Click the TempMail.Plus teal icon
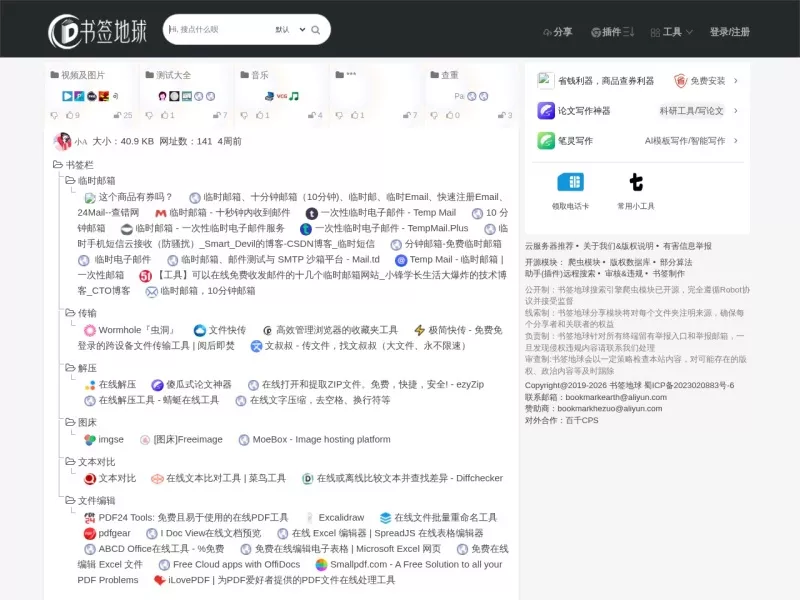The height and width of the screenshot is (600, 800). pos(306,229)
